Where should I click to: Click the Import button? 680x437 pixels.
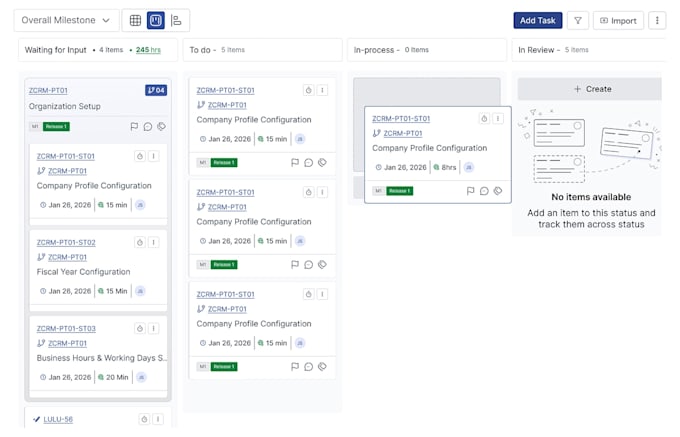pyautogui.click(x=618, y=20)
